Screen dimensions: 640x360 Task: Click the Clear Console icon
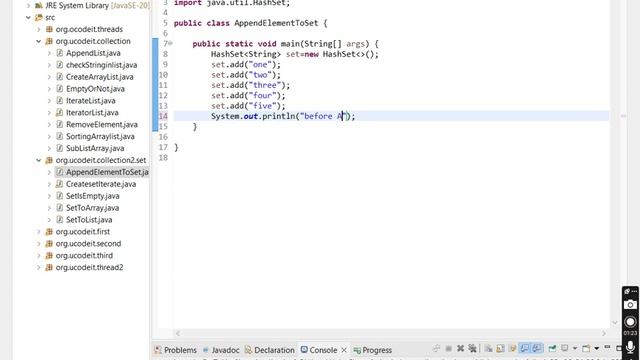[488, 349]
